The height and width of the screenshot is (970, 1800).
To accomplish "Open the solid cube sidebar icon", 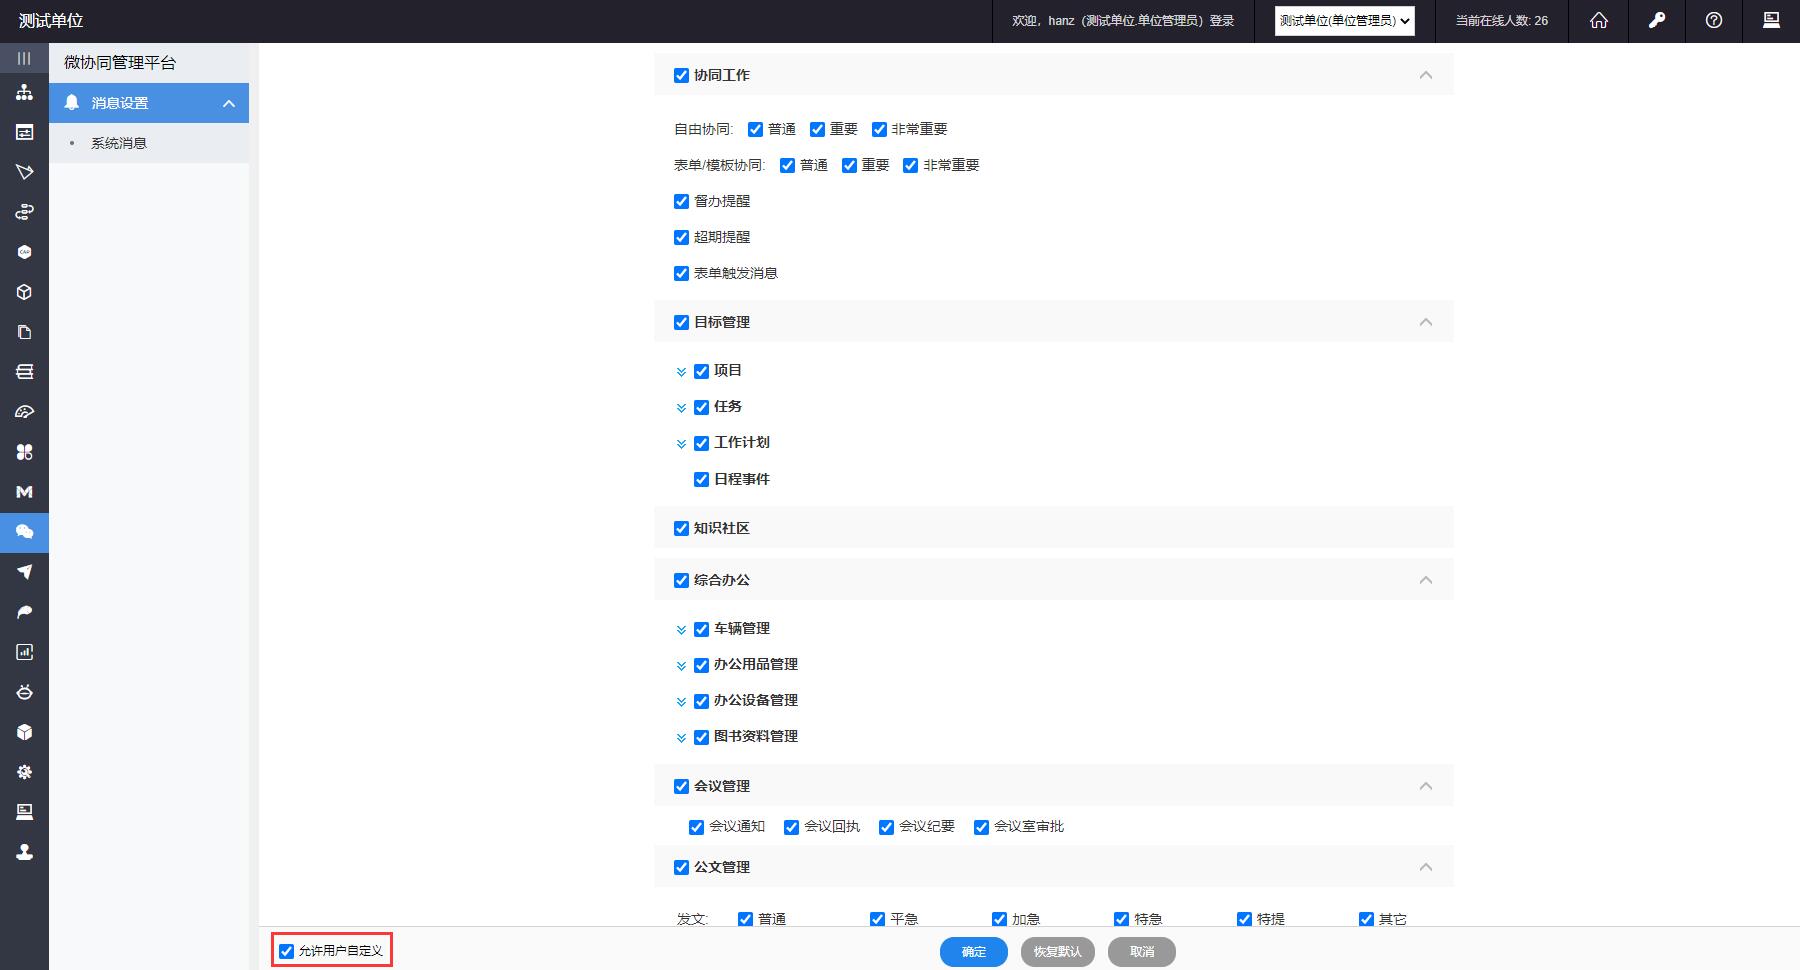I will [x=24, y=732].
